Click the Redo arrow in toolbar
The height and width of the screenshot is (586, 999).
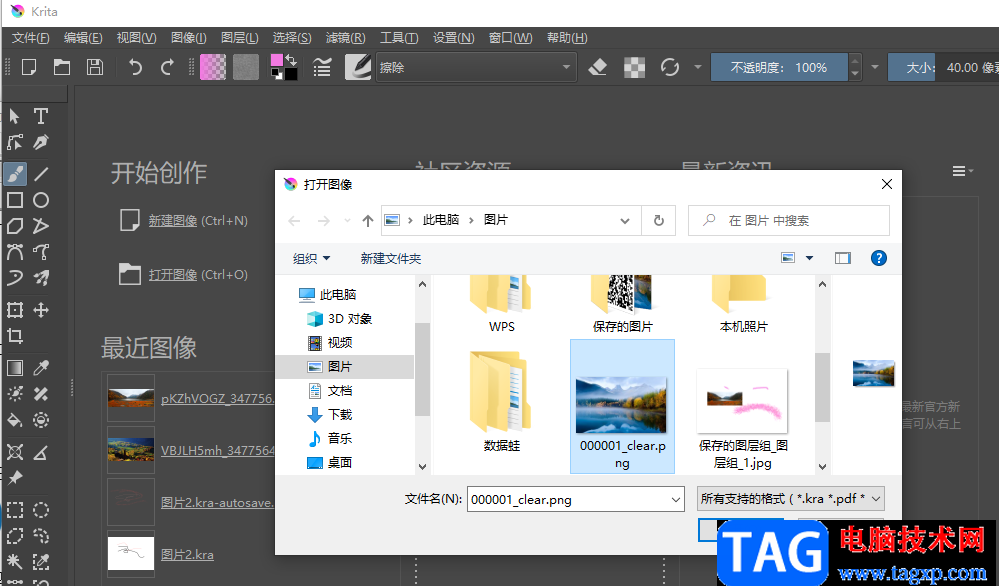point(168,67)
